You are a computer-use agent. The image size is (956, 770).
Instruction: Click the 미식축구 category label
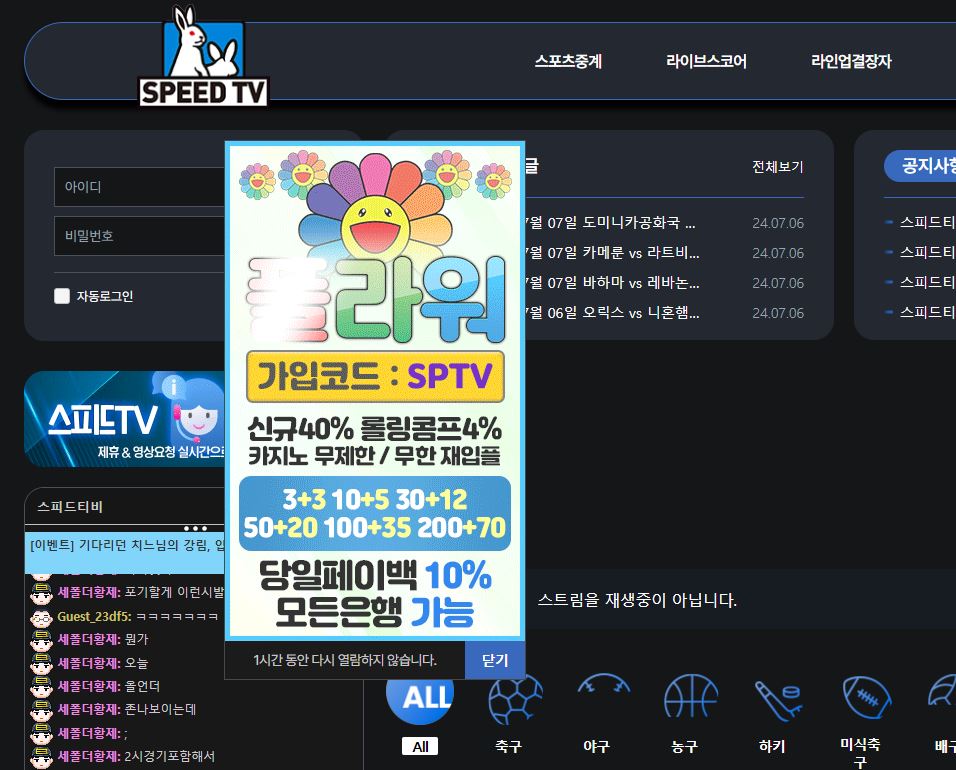[x=860, y=753]
